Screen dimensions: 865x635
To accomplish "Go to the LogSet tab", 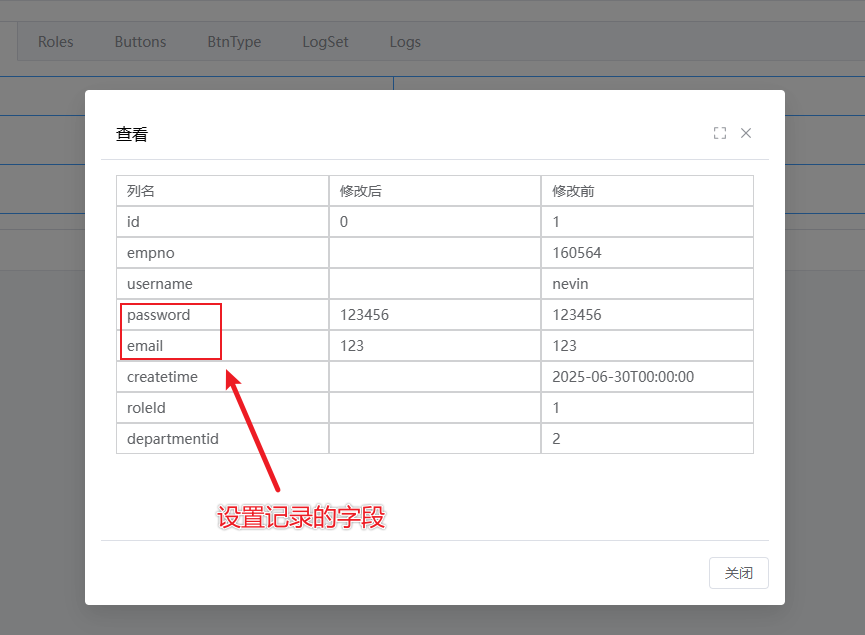I will [325, 42].
